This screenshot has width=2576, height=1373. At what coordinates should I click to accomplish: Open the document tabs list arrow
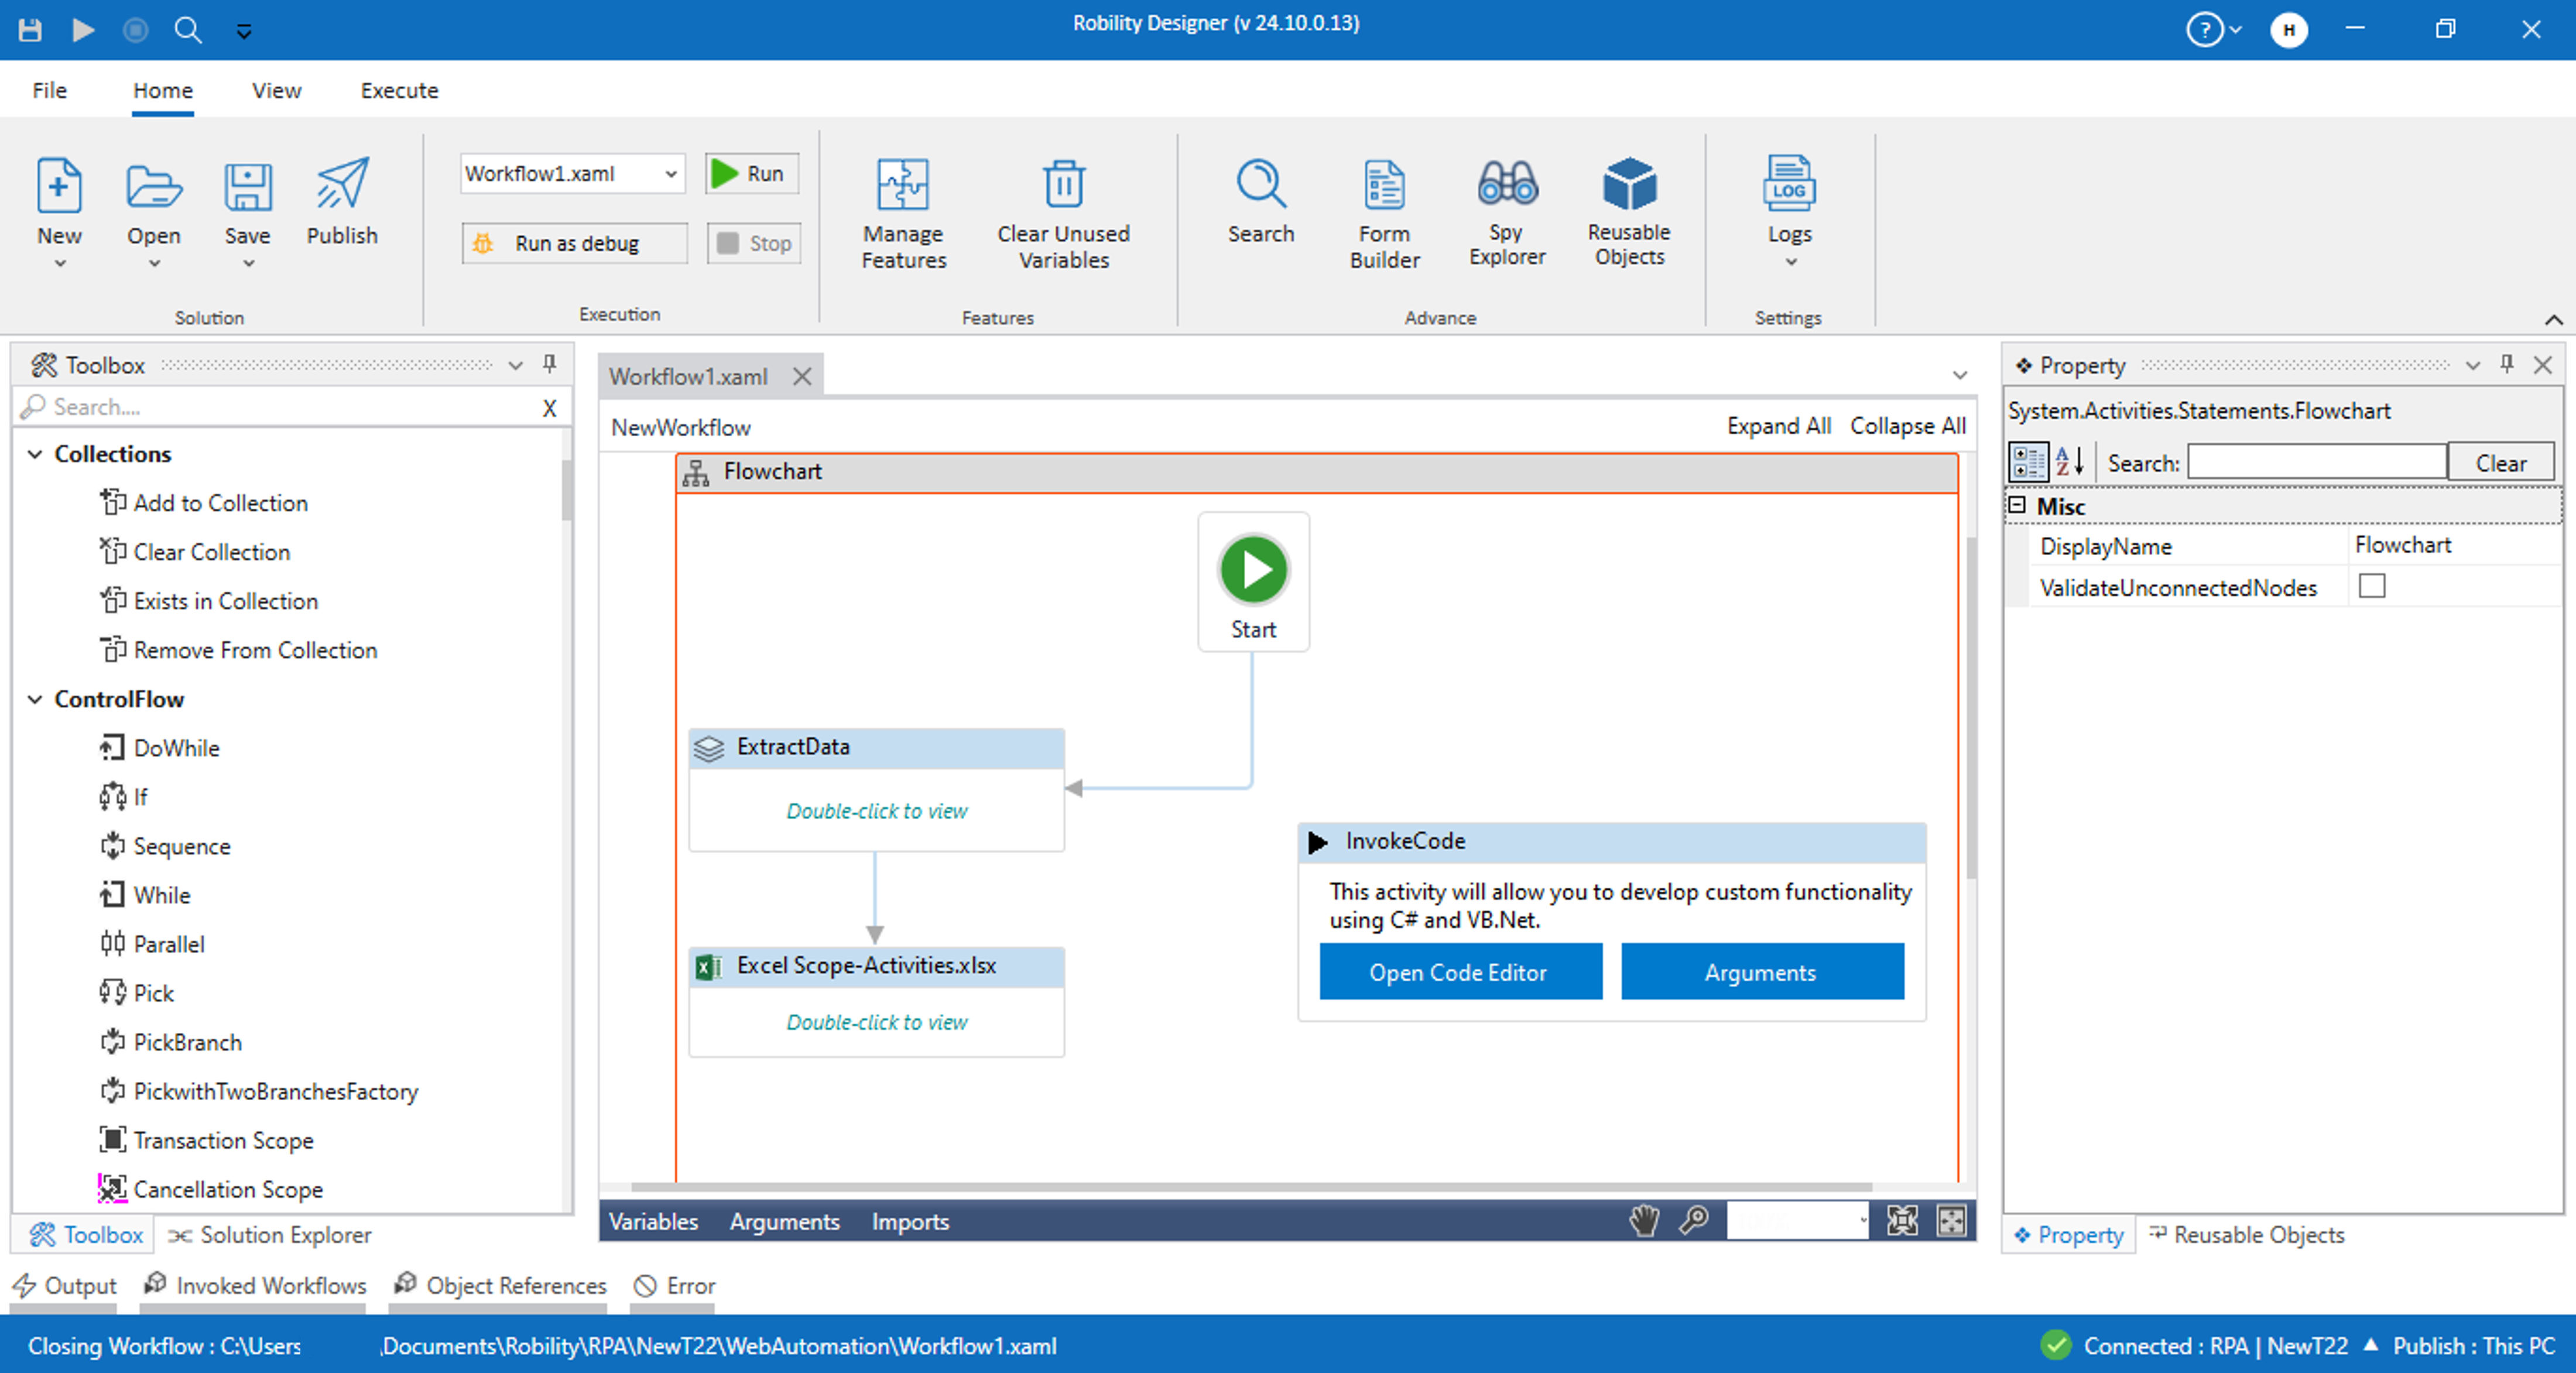(1960, 376)
